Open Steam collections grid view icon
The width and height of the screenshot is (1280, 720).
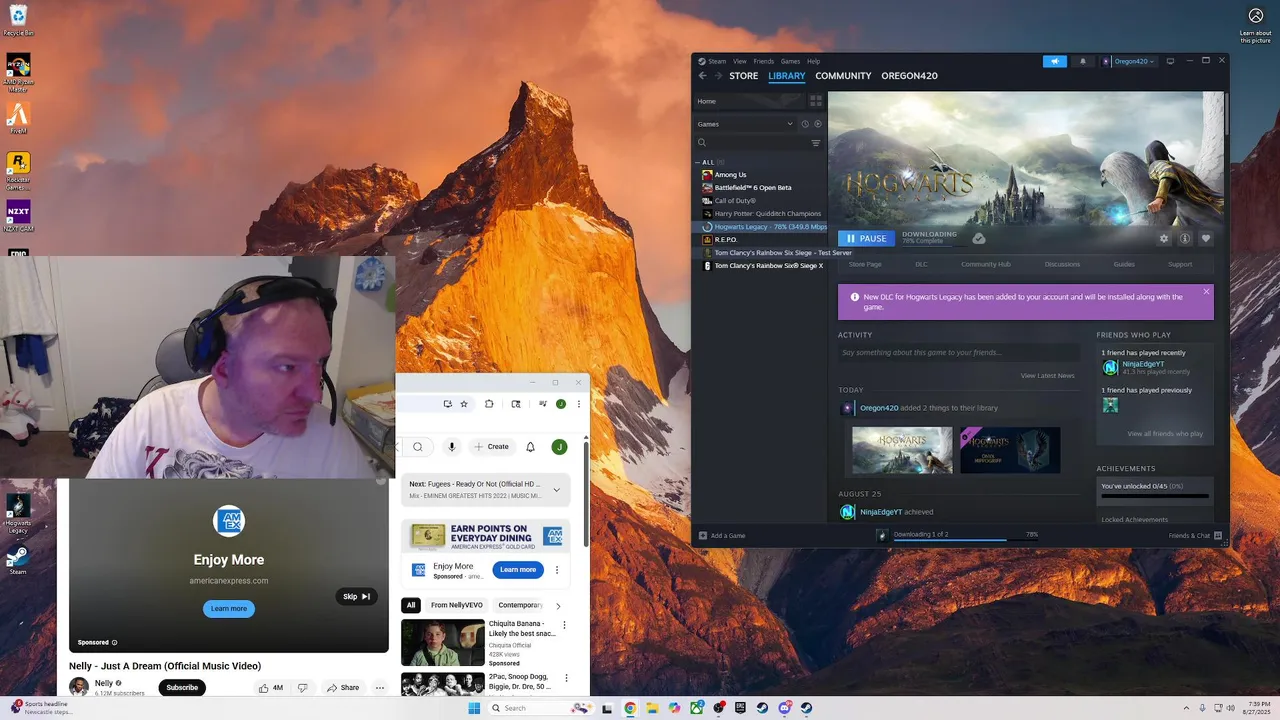click(816, 101)
